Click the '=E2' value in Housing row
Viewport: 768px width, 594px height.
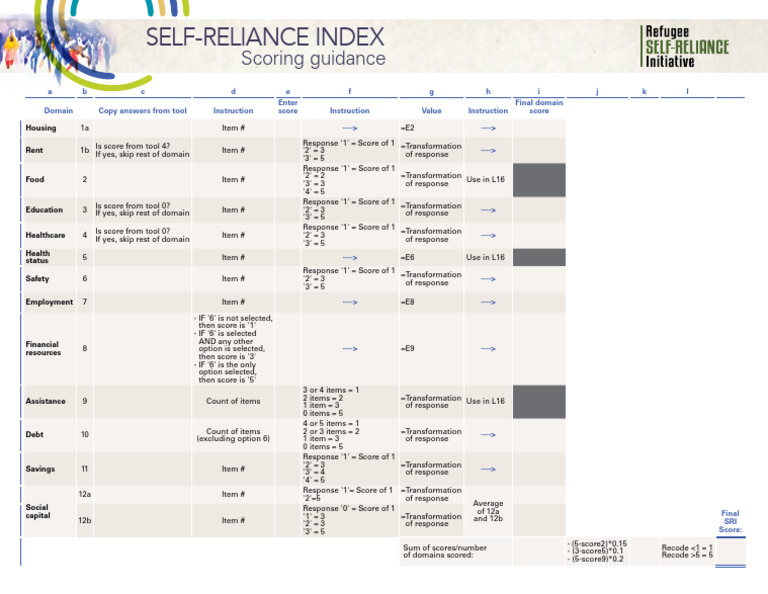tap(408, 128)
